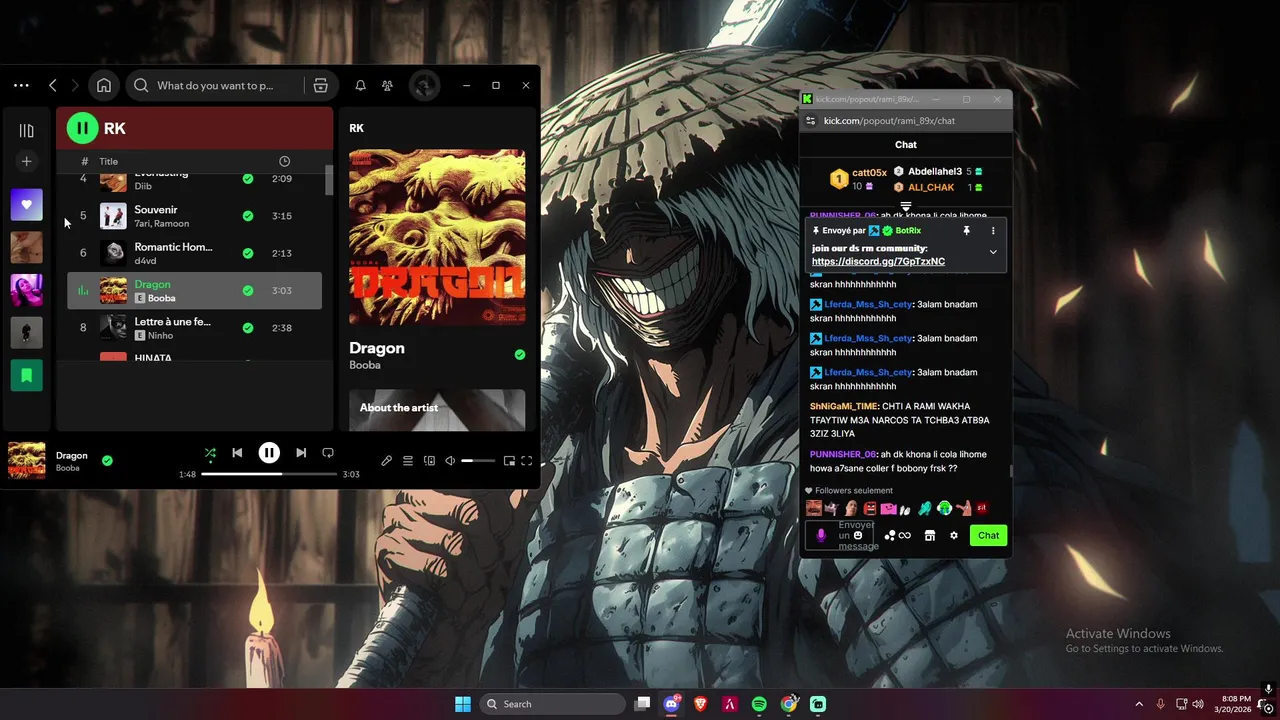This screenshot has height=720, width=1280.
Task: Open Brave browser from taskbar
Action: 701,704
